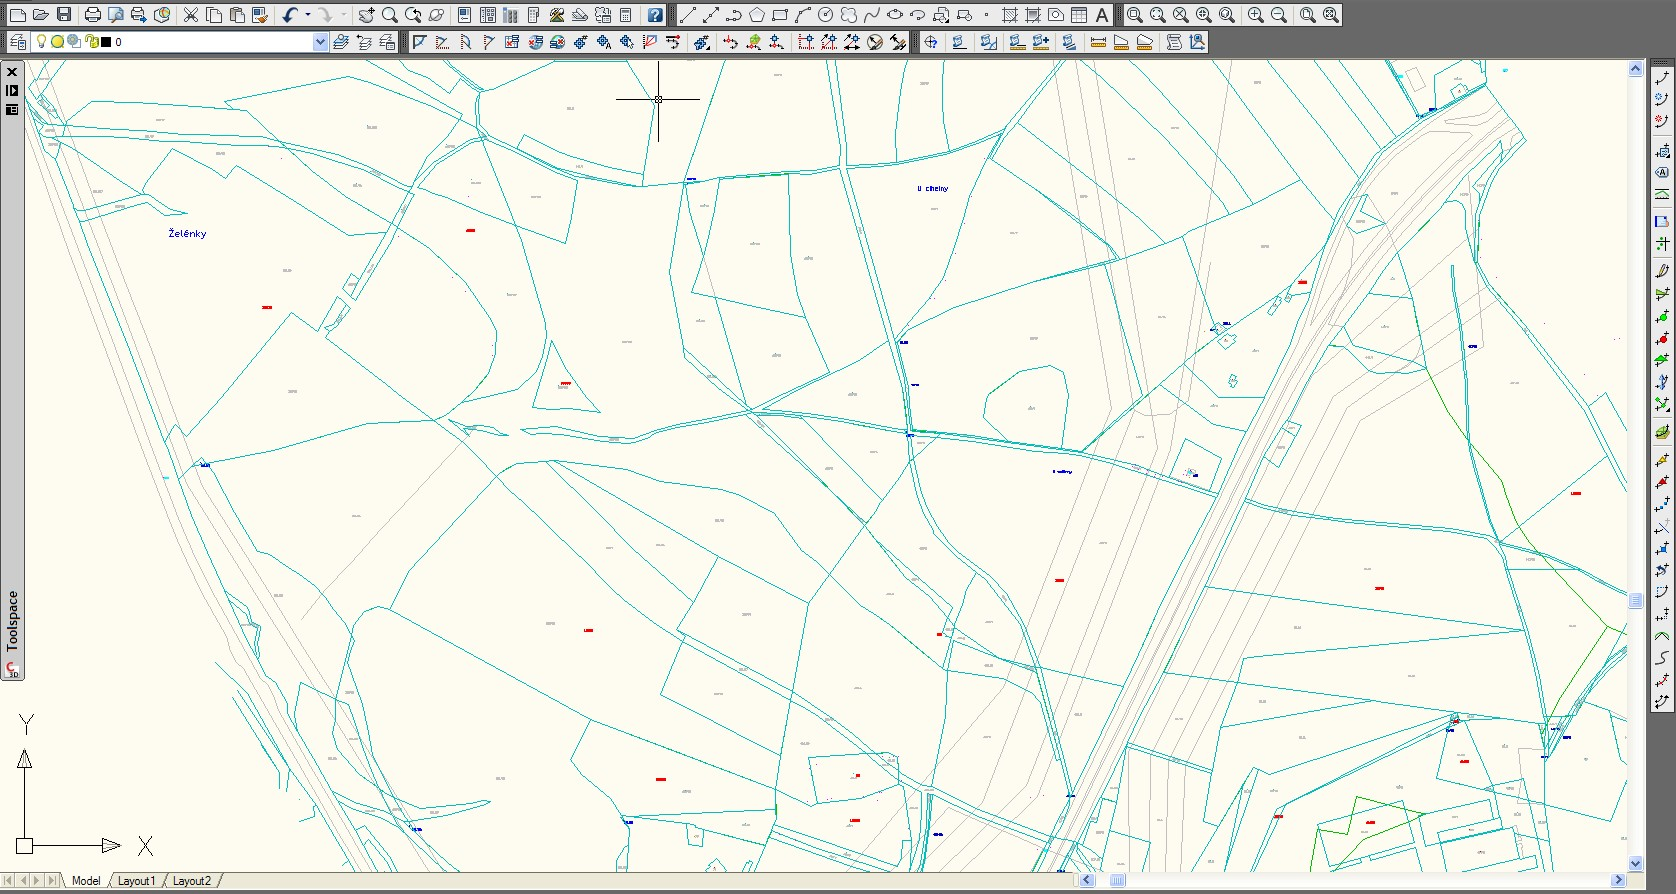
Task: Select the Ellipse draw tool
Action: coord(895,15)
